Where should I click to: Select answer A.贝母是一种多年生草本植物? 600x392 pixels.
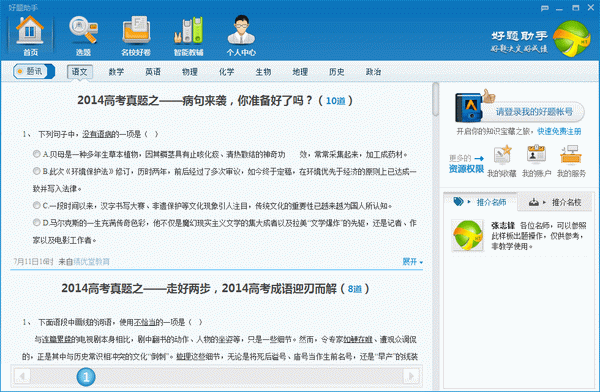pyautogui.click(x=36, y=154)
